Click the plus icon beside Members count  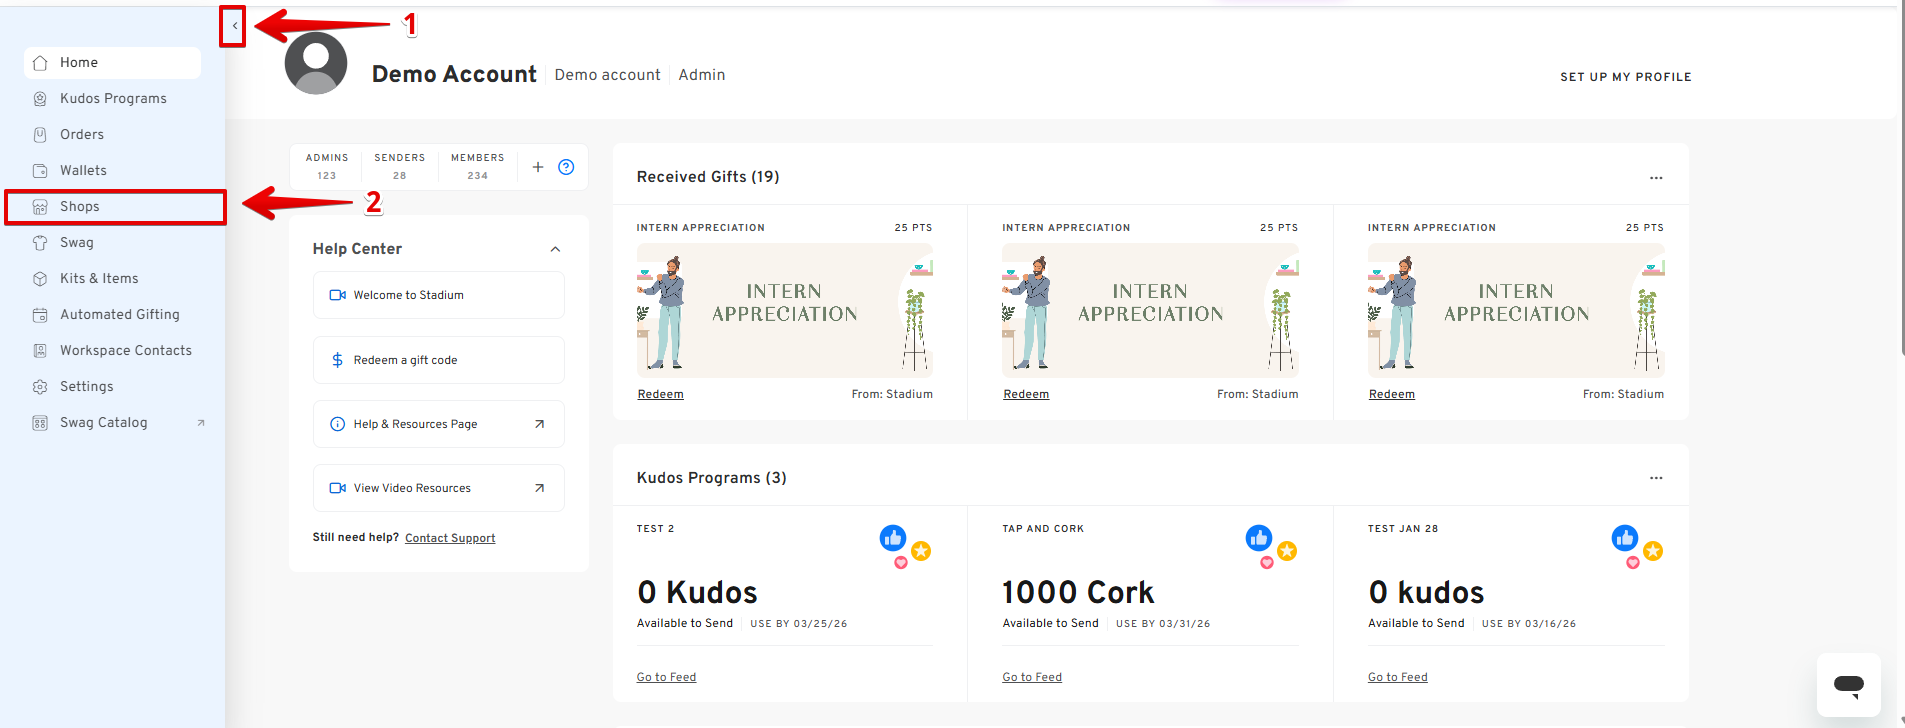pos(538,167)
